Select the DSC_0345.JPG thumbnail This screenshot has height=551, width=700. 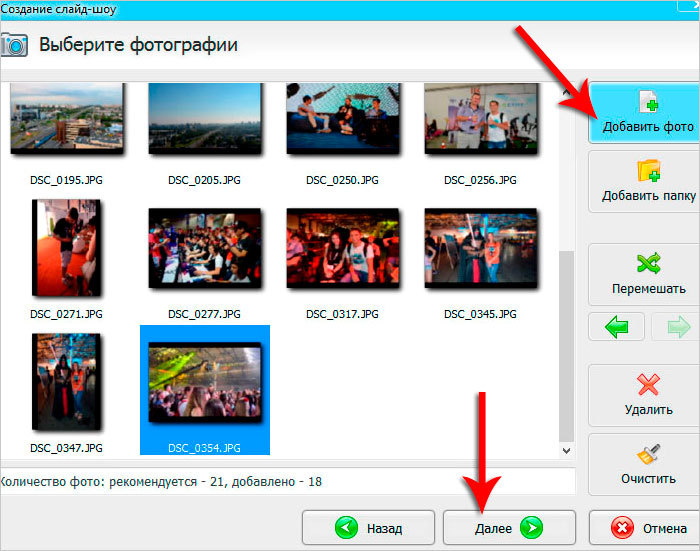pyautogui.click(x=481, y=248)
